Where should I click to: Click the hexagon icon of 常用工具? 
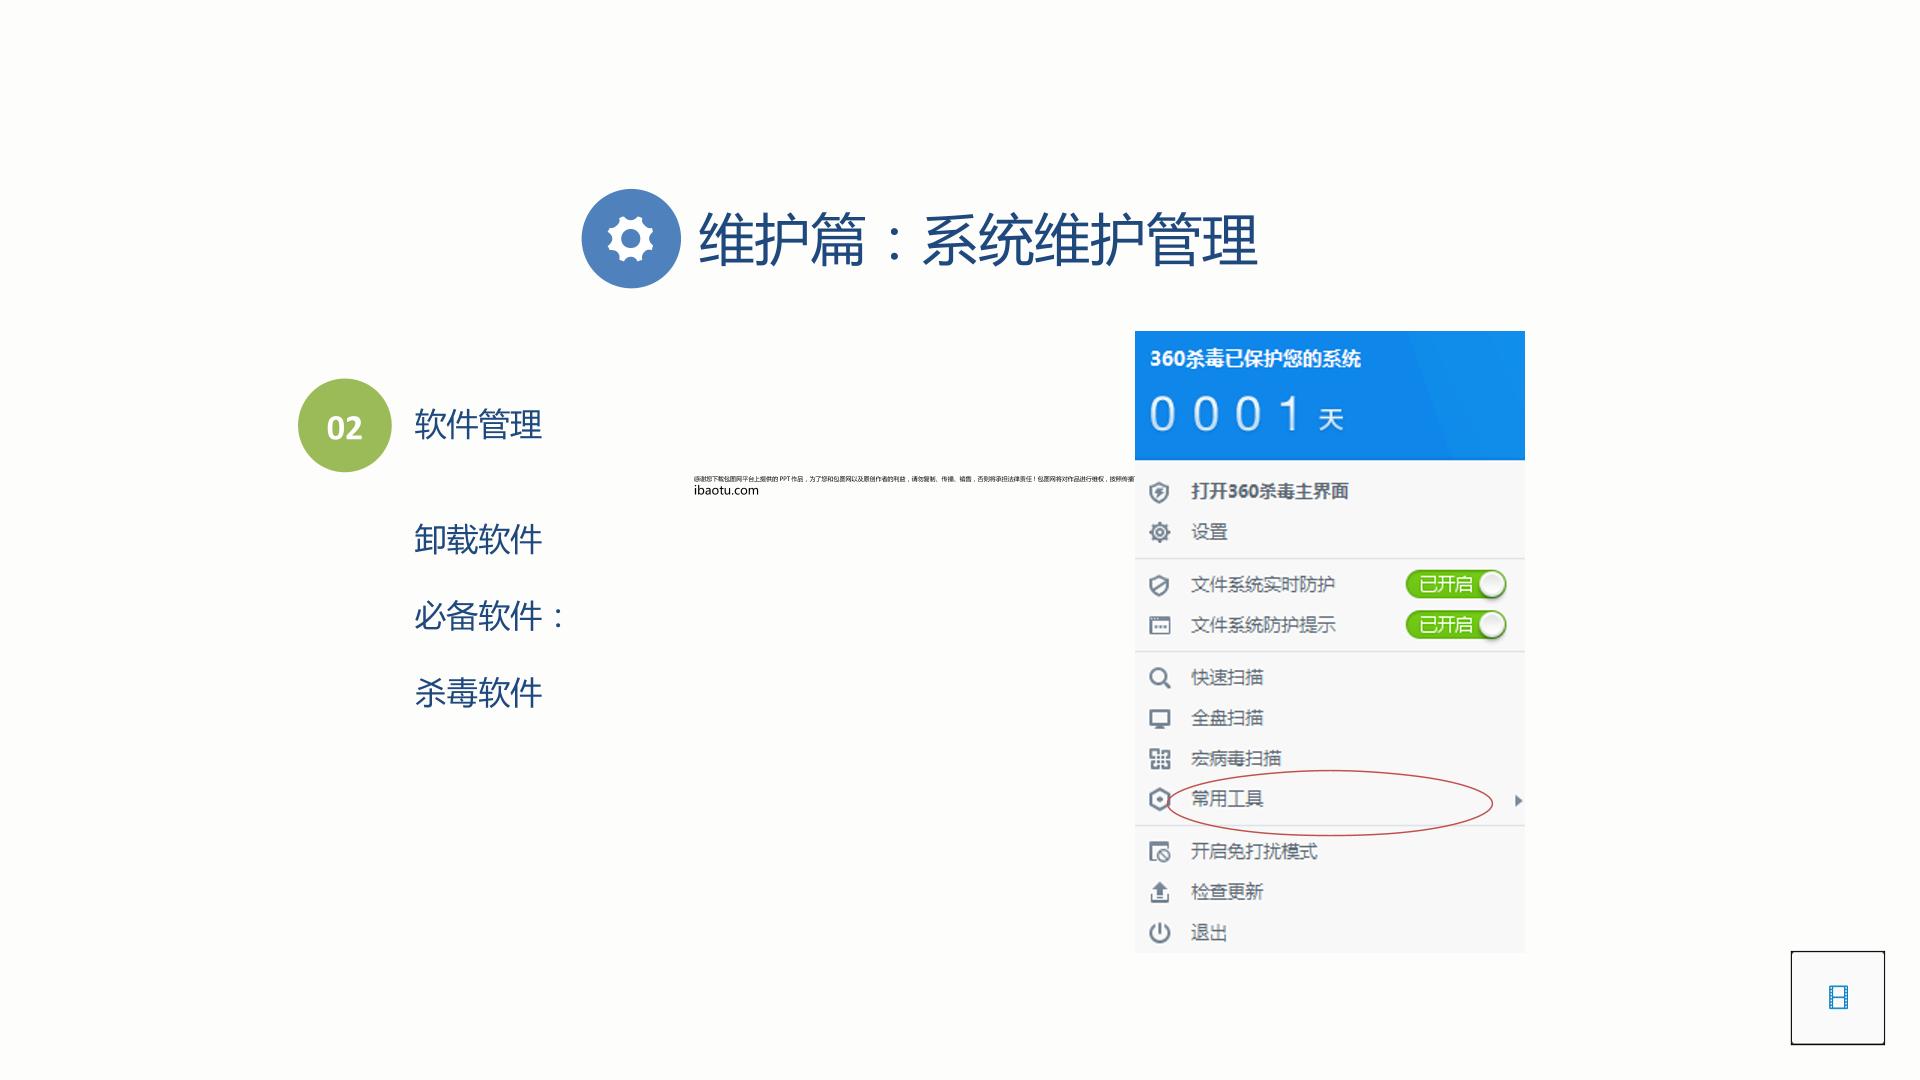point(1159,799)
